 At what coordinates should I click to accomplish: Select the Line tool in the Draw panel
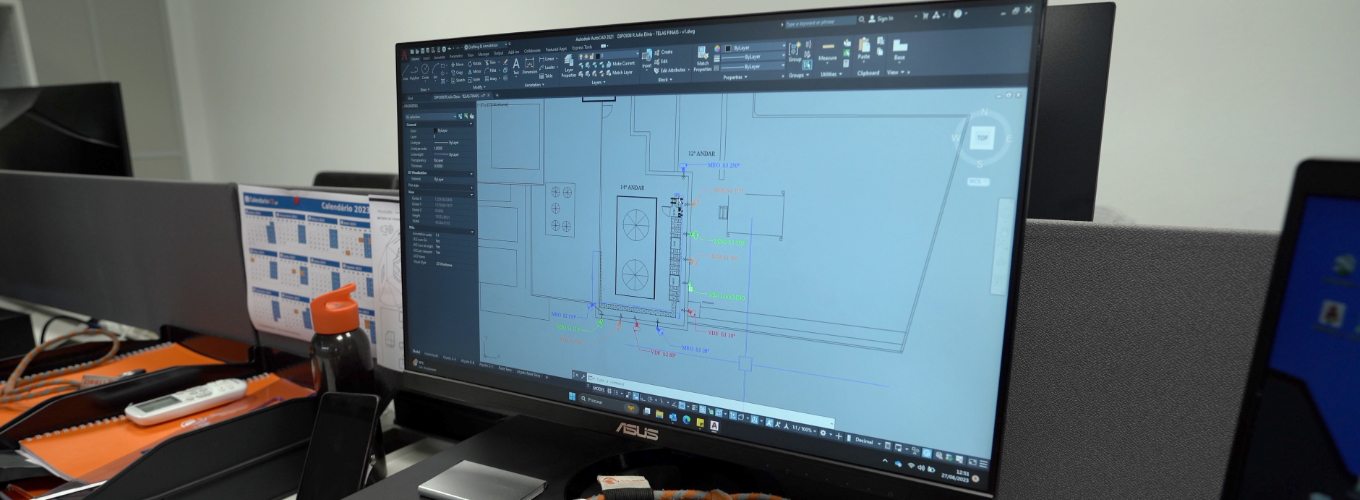pos(405,72)
